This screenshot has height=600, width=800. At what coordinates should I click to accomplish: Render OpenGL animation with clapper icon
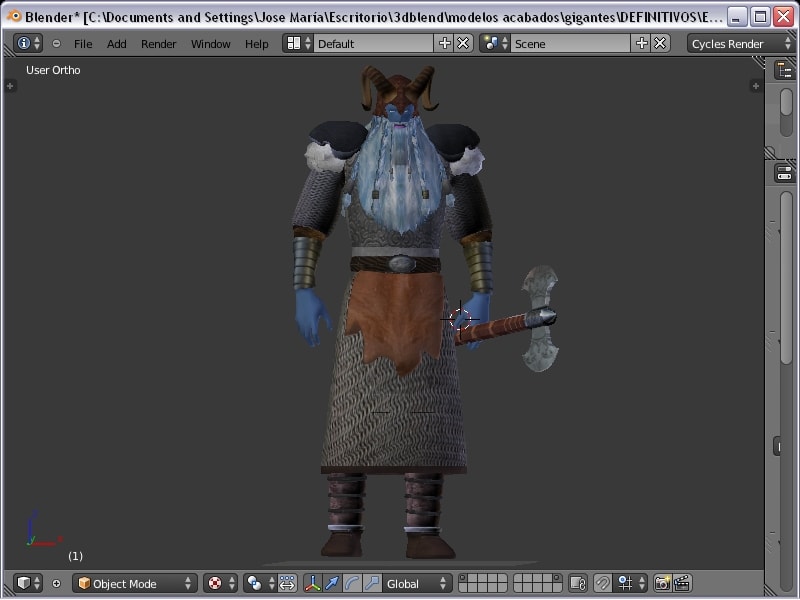[x=682, y=583]
